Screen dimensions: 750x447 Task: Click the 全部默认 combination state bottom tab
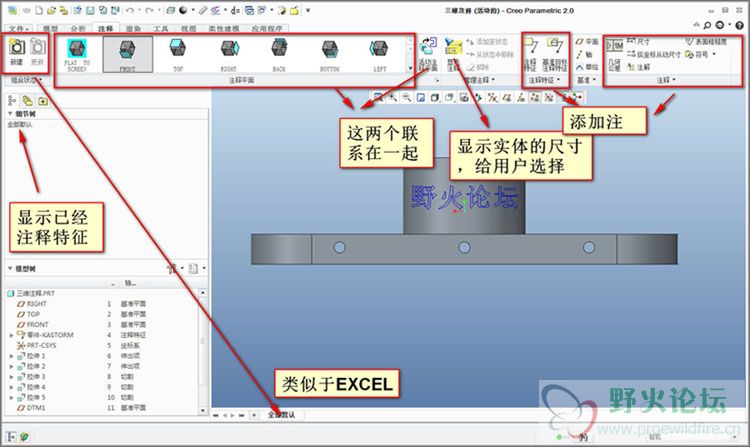(281, 415)
